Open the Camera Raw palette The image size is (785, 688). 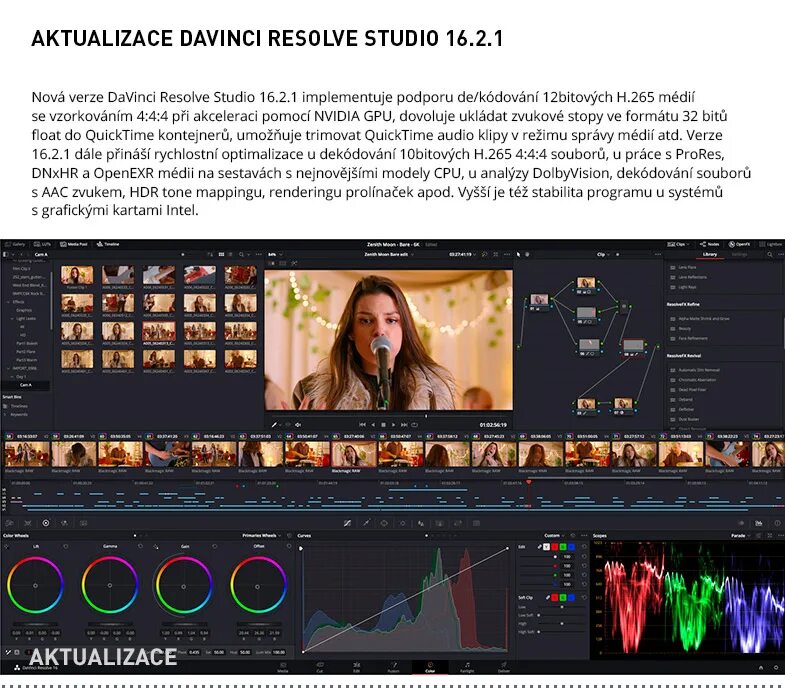click(x=10, y=523)
